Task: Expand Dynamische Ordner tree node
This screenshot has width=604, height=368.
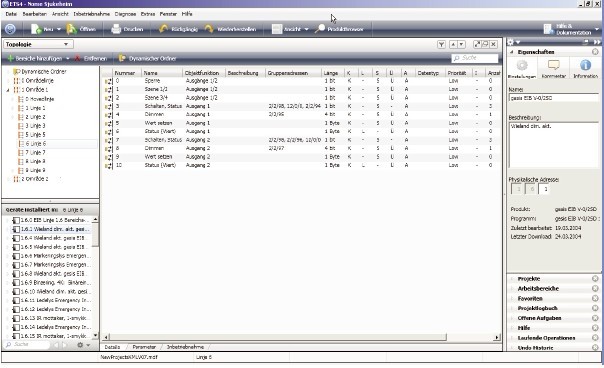Action: click(8, 72)
